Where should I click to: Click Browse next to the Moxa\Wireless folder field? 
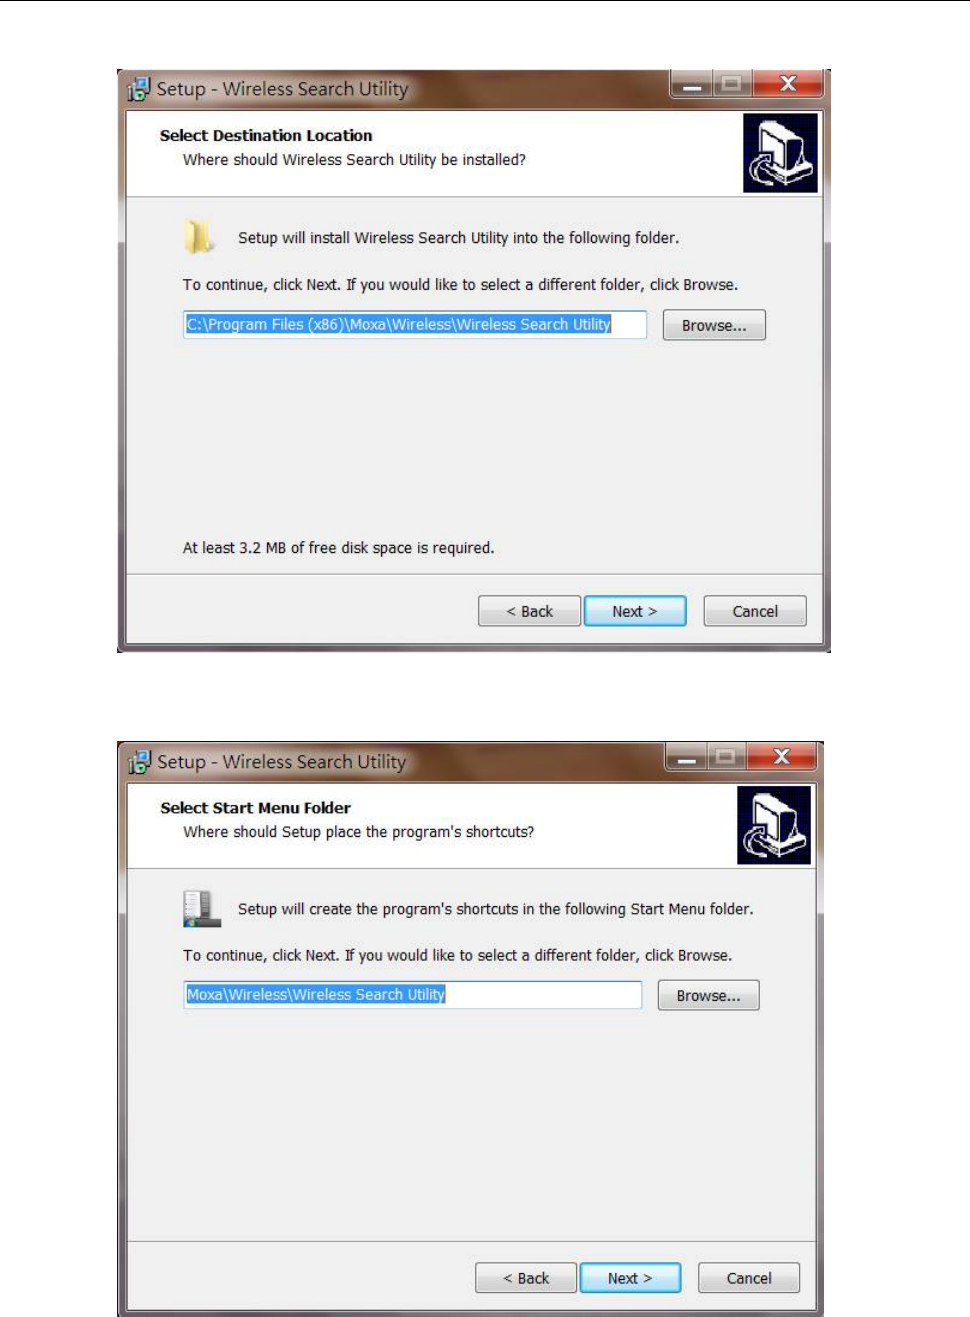pos(708,995)
